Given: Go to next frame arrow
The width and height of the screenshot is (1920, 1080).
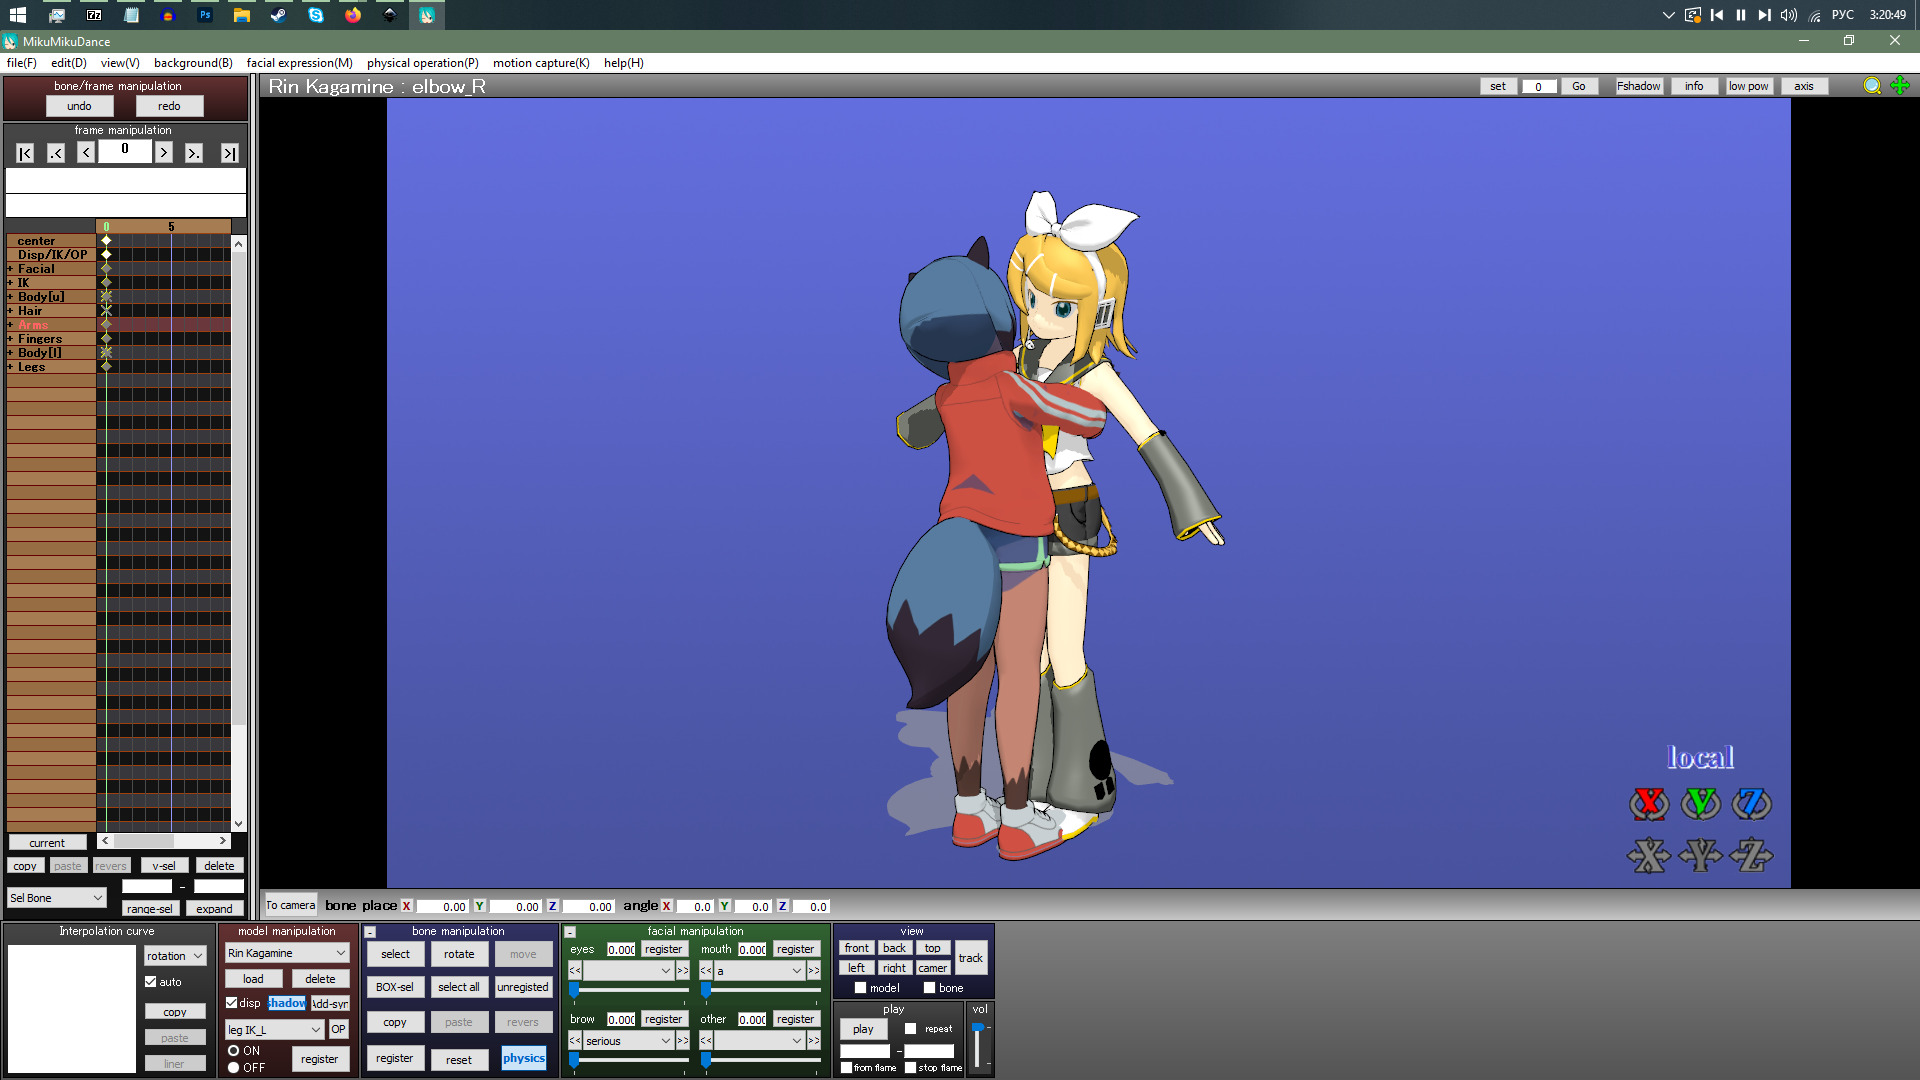Looking at the screenshot, I should tap(164, 153).
